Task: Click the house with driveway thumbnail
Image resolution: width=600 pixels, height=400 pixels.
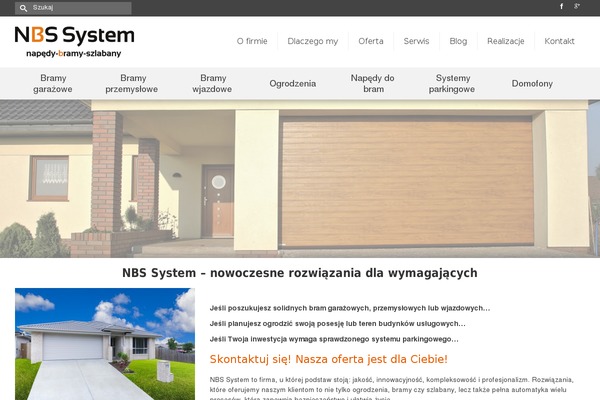Action: point(105,344)
